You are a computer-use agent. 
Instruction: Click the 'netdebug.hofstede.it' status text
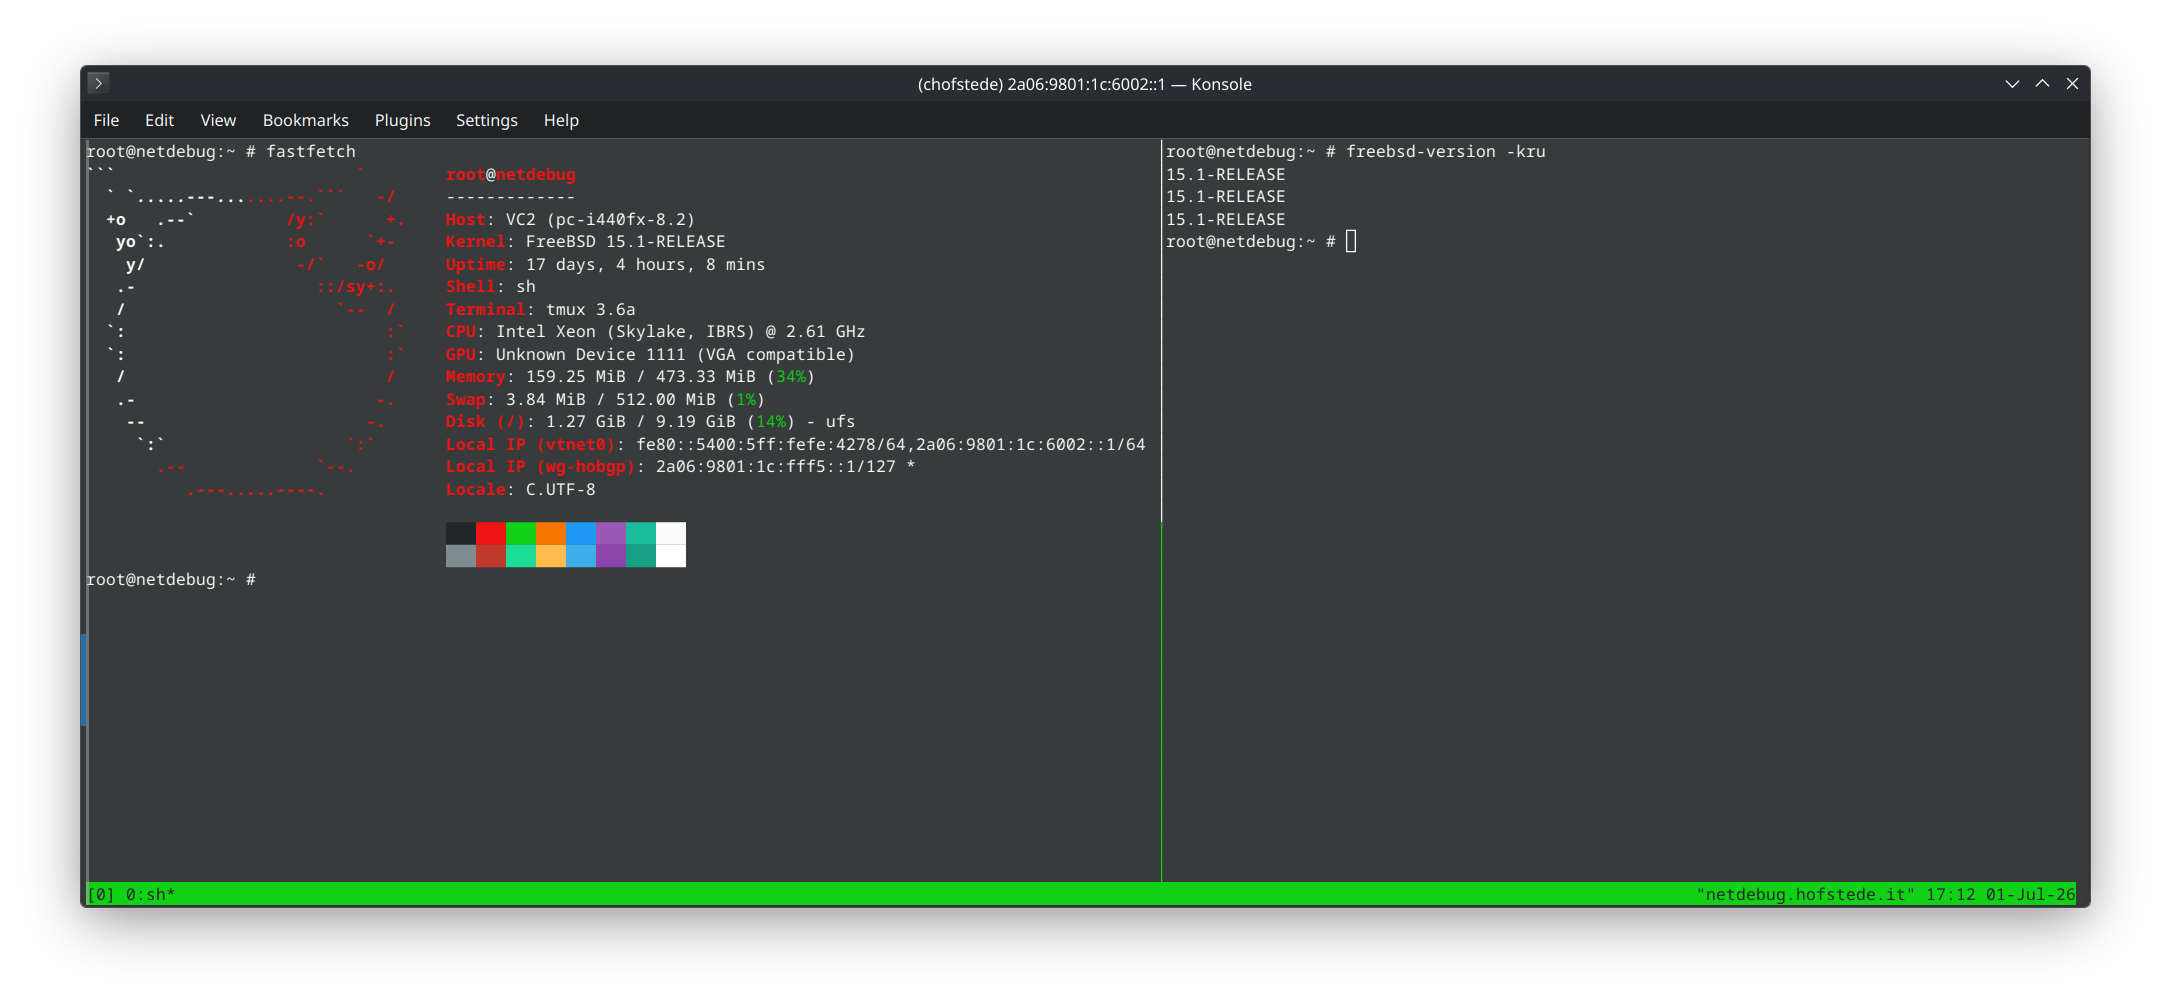click(1805, 894)
